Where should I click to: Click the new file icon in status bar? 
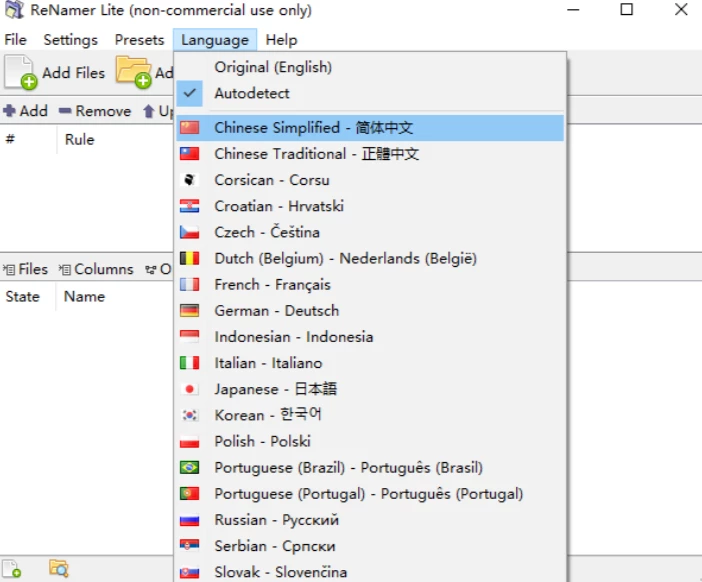pos(12,569)
